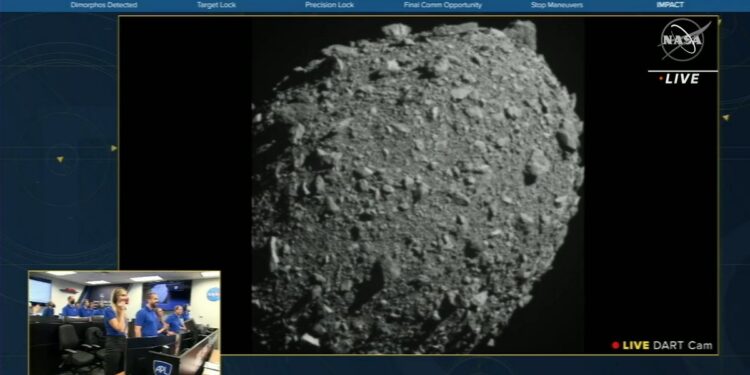Click the LIVE DART Cam label
This screenshot has height=375, width=750.
tap(662, 345)
